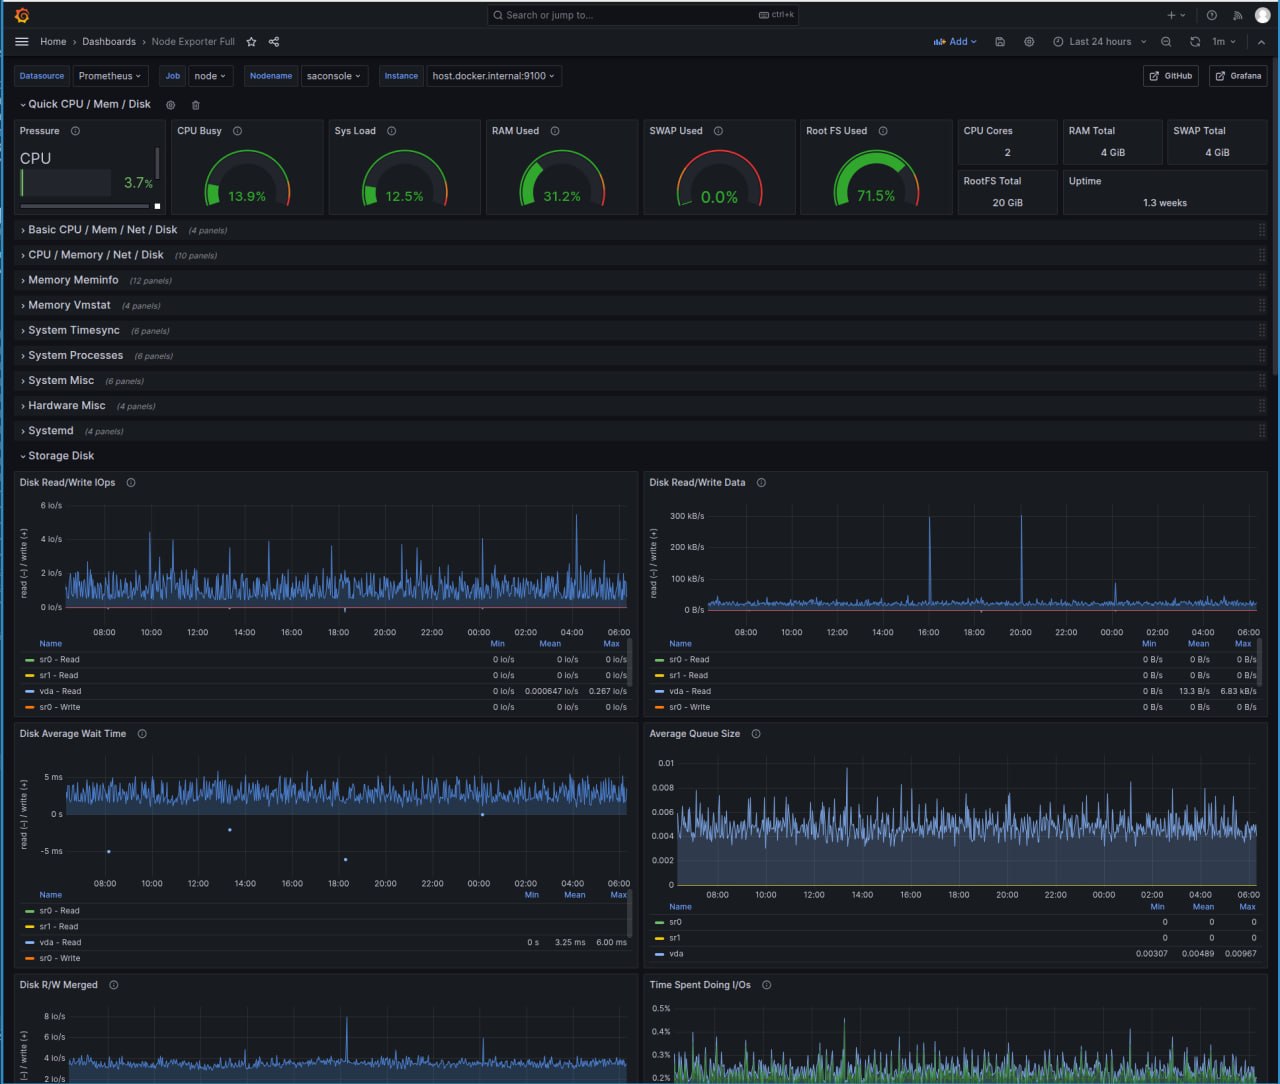Image resolution: width=1280 pixels, height=1084 pixels.
Task: Open the 1m refresh interval dropdown
Action: click(x=1224, y=42)
